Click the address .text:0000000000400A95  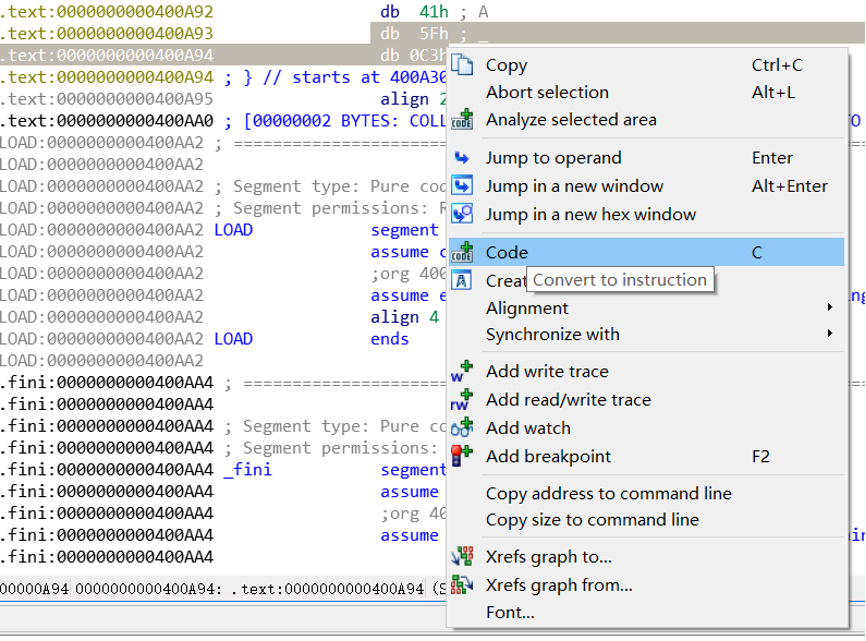pyautogui.click(x=107, y=99)
